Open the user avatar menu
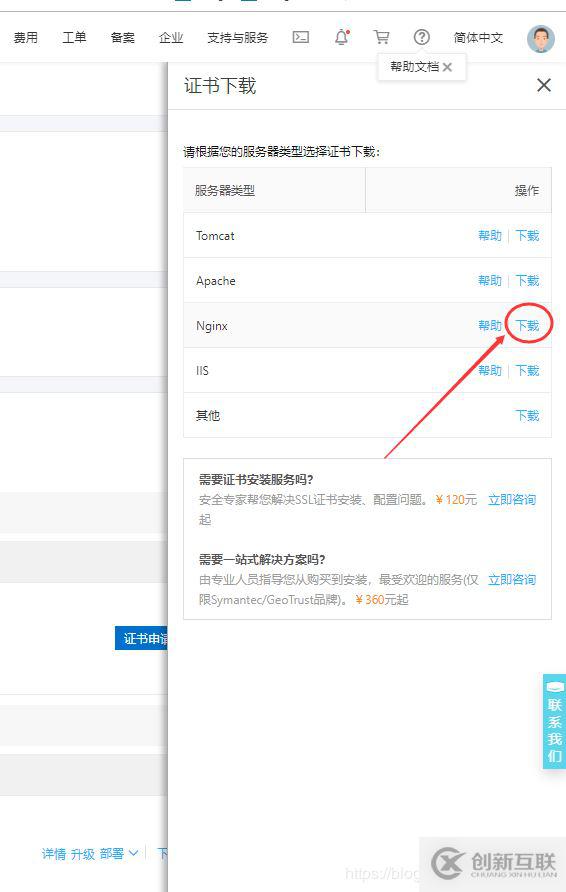566x892 pixels. pos(540,39)
